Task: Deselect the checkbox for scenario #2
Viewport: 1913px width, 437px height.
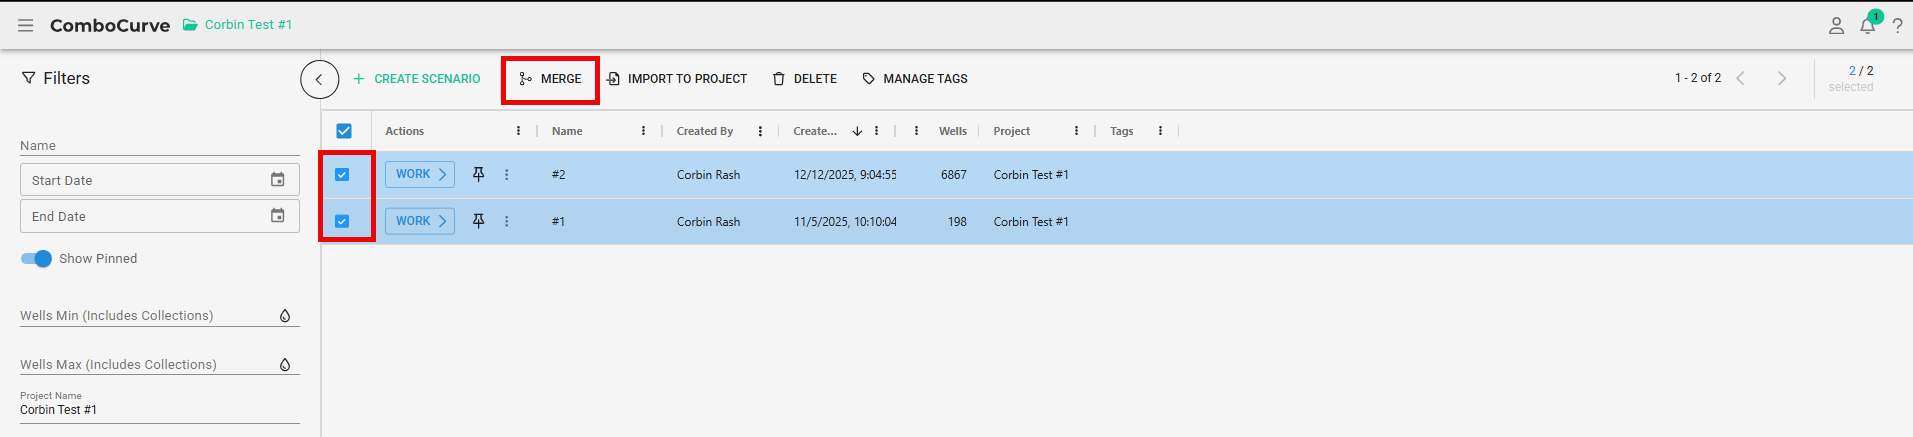Action: tap(342, 175)
